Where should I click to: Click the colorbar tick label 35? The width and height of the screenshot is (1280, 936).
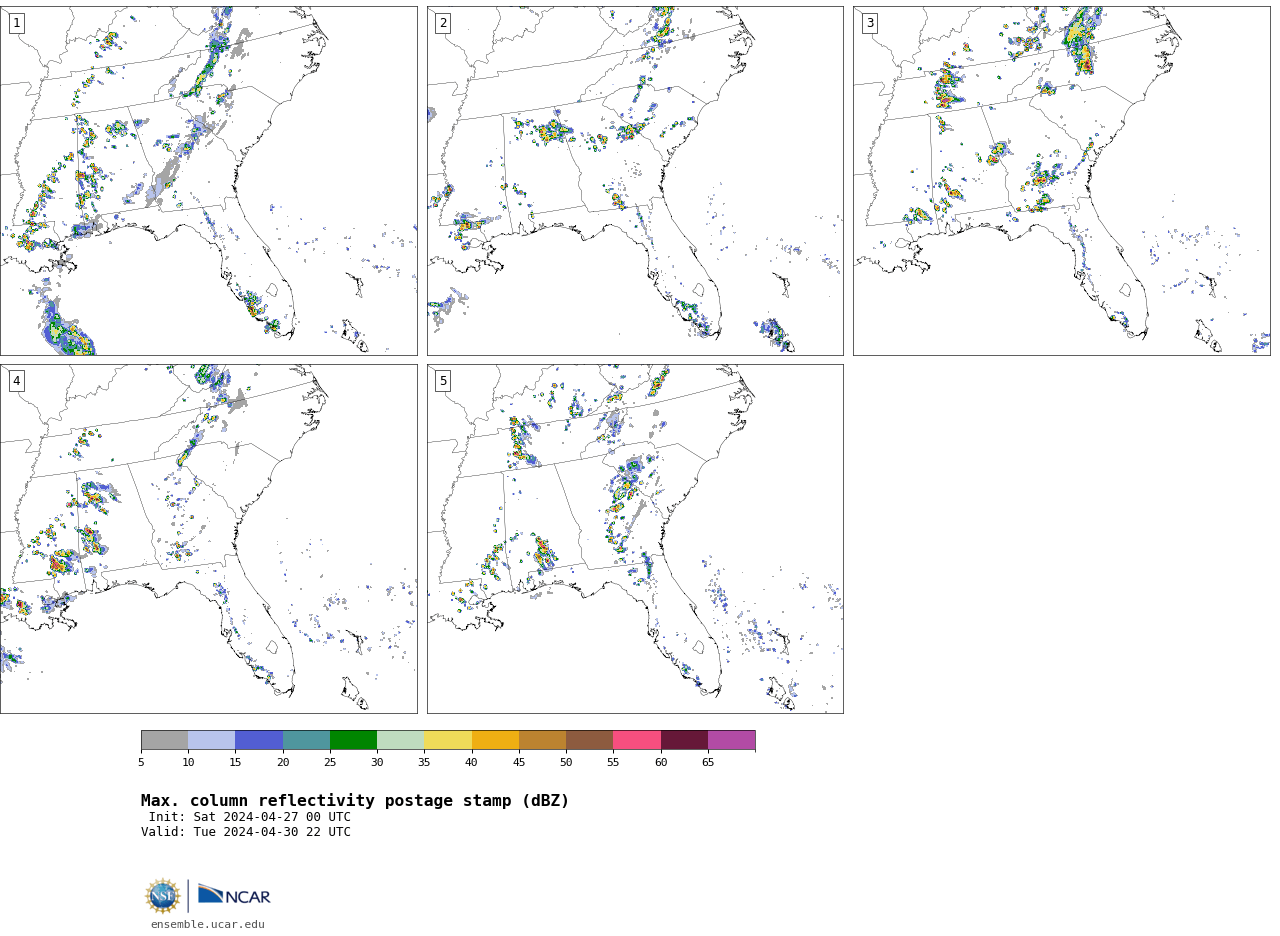(x=424, y=762)
